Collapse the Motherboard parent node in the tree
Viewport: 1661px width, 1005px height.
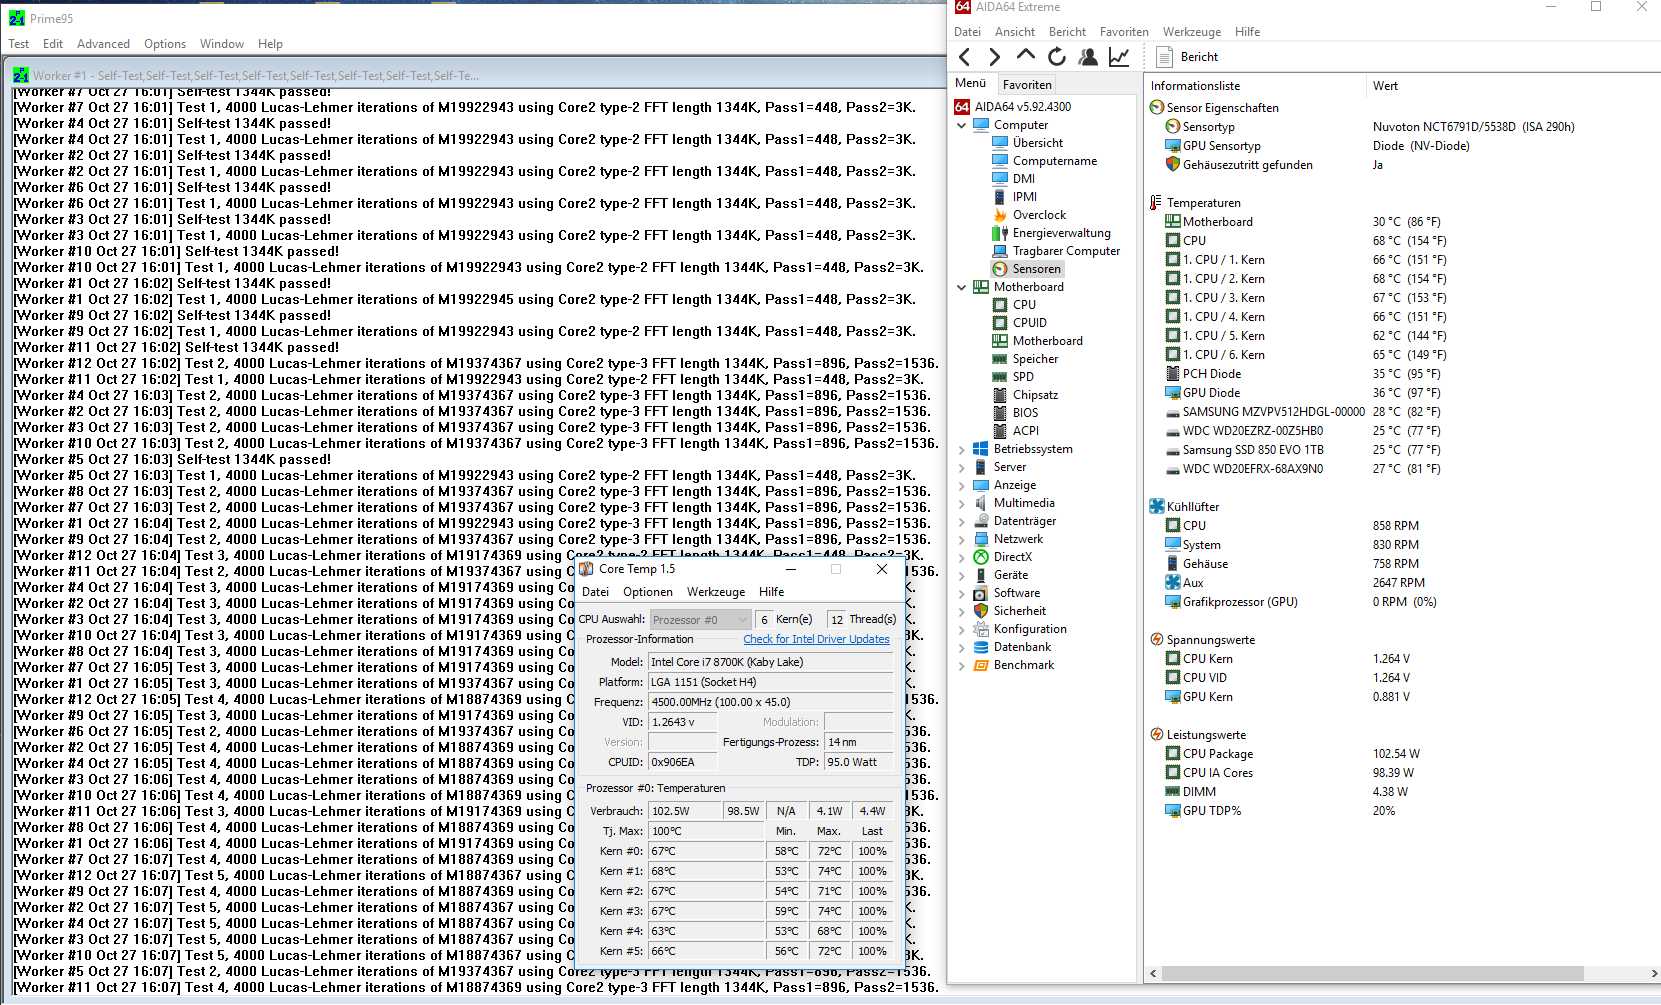[x=962, y=287]
